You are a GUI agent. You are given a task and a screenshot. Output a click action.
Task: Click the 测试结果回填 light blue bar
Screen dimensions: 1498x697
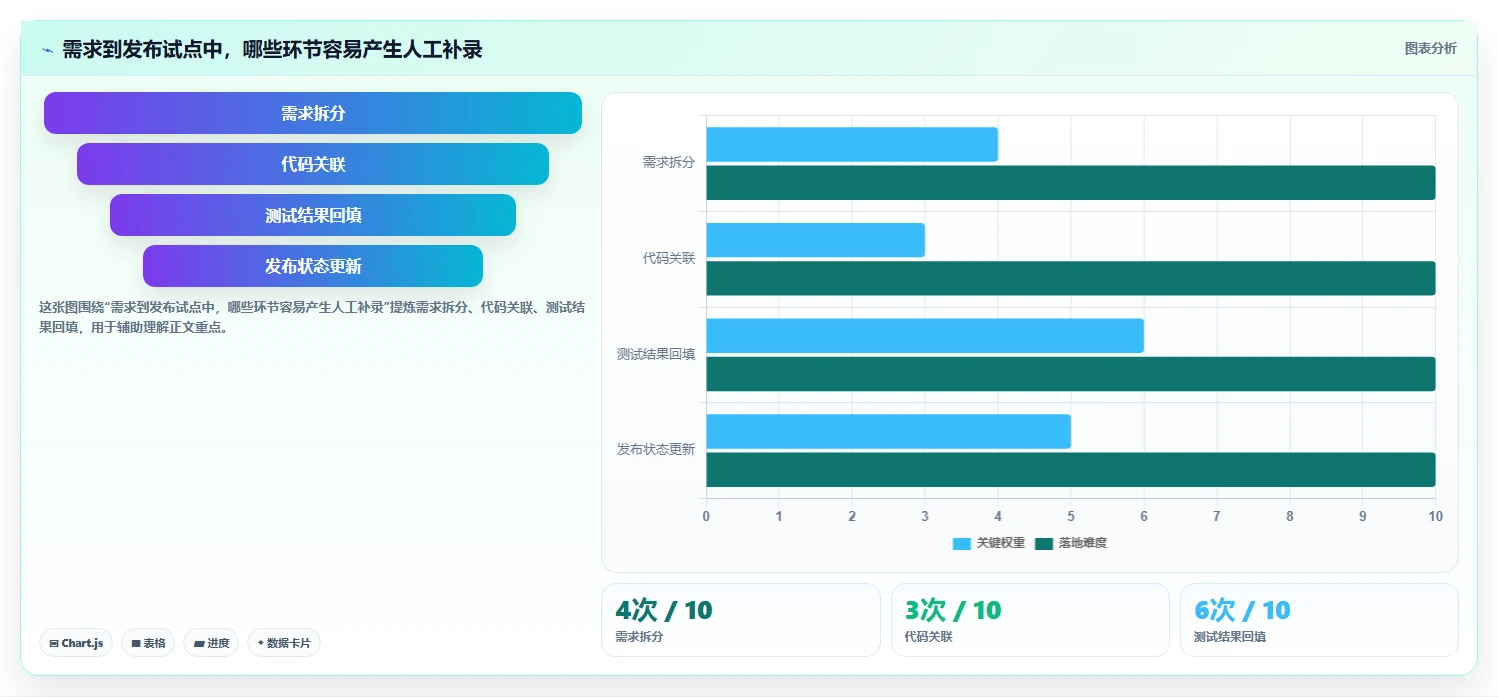tap(925, 336)
